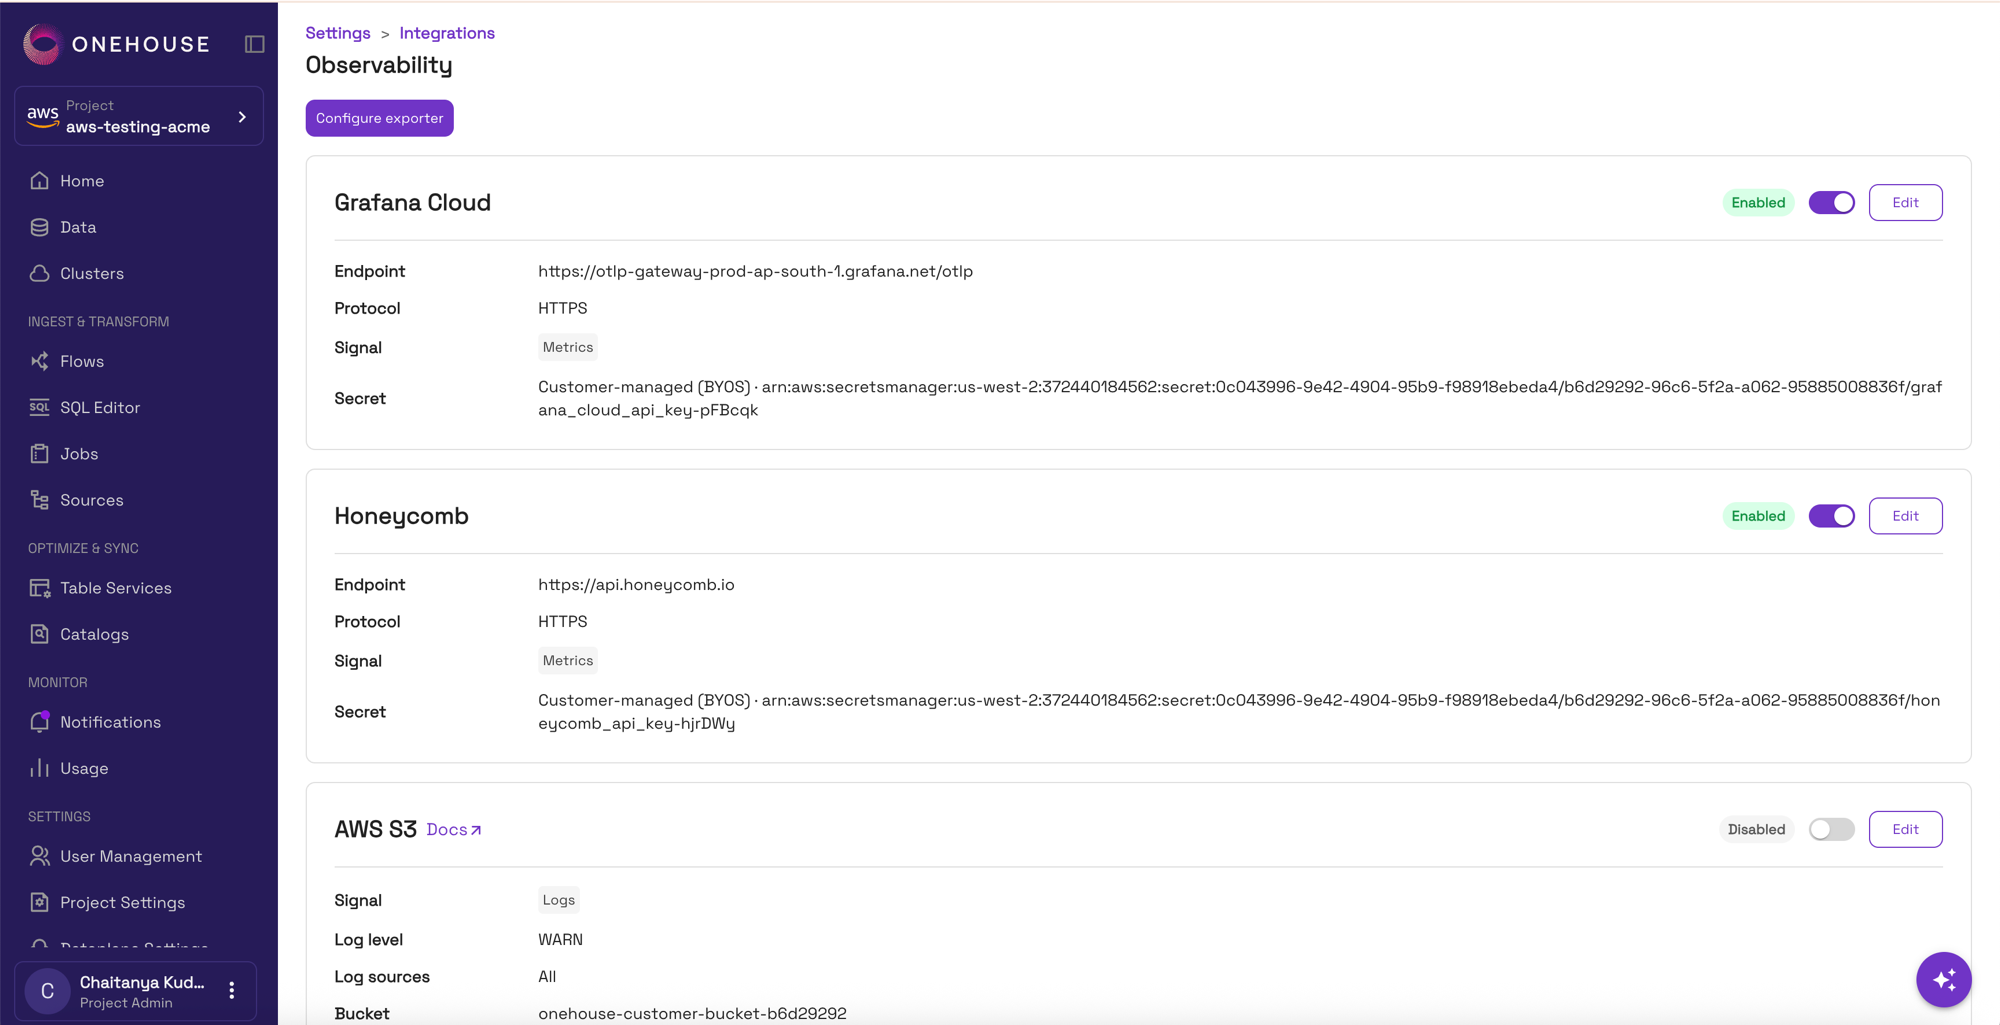Click the User Management person icon
This screenshot has width=2000, height=1025.
(40, 856)
